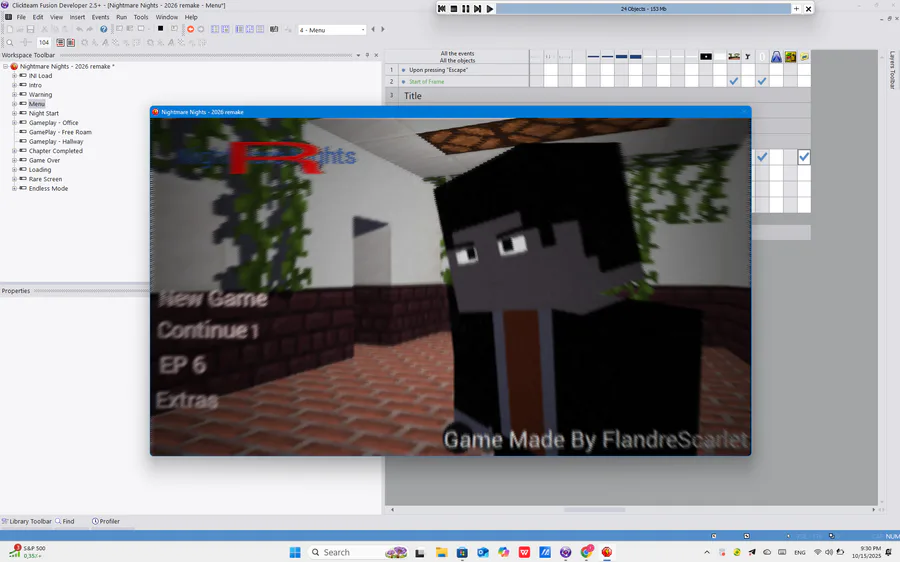This screenshot has height=562, width=900.
Task: Open the Run menu
Action: coord(121,17)
